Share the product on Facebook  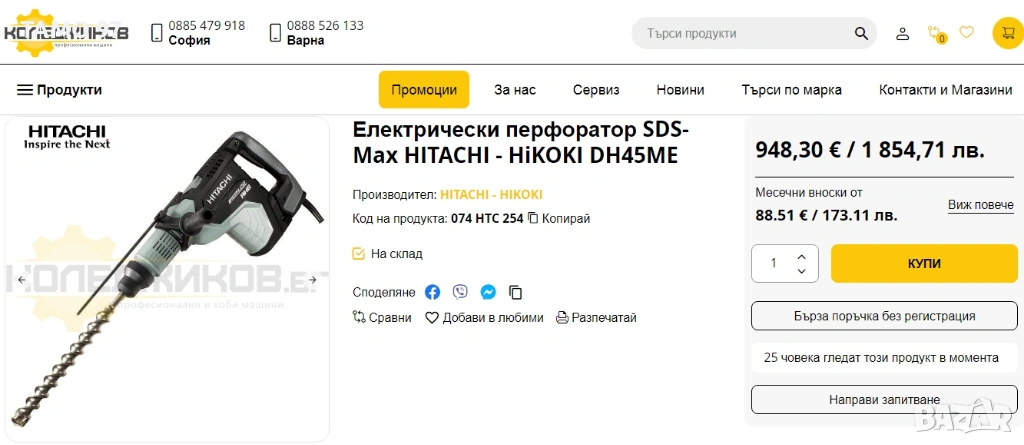tap(432, 292)
